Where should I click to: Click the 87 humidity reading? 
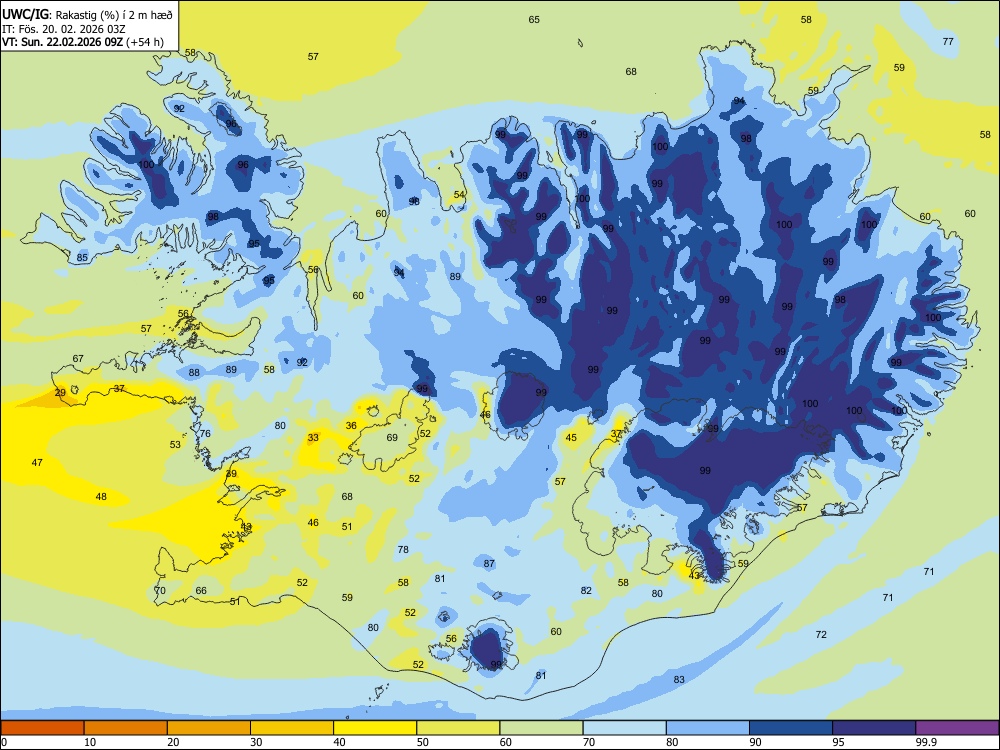489,564
